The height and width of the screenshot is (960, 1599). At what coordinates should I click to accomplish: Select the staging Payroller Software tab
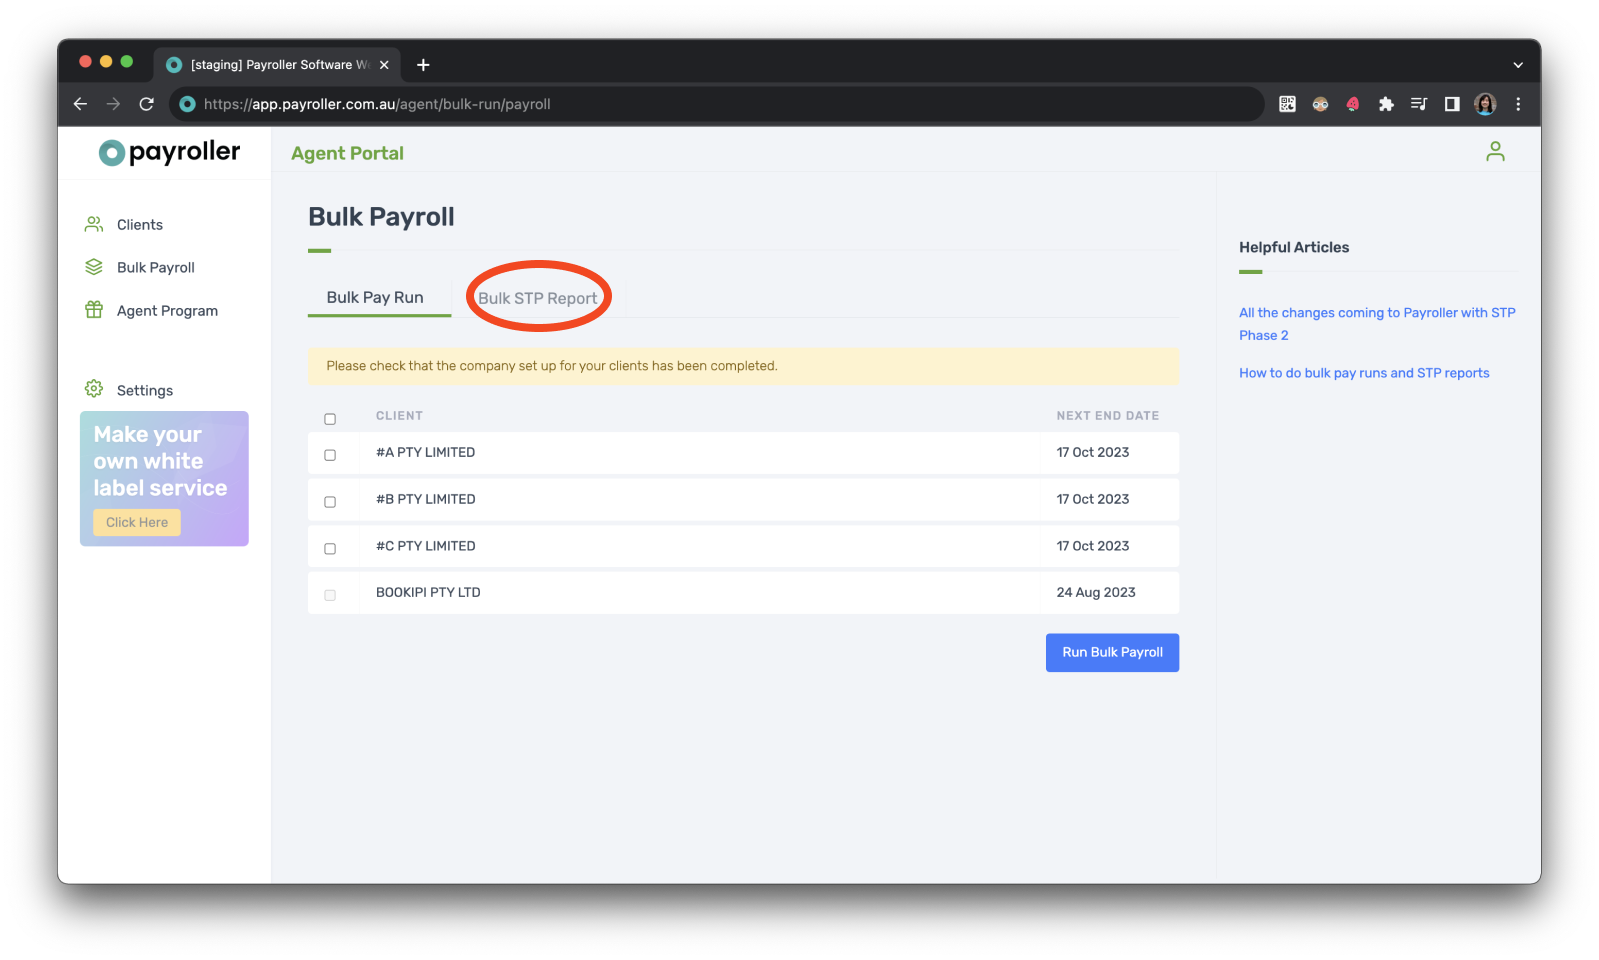point(277,65)
